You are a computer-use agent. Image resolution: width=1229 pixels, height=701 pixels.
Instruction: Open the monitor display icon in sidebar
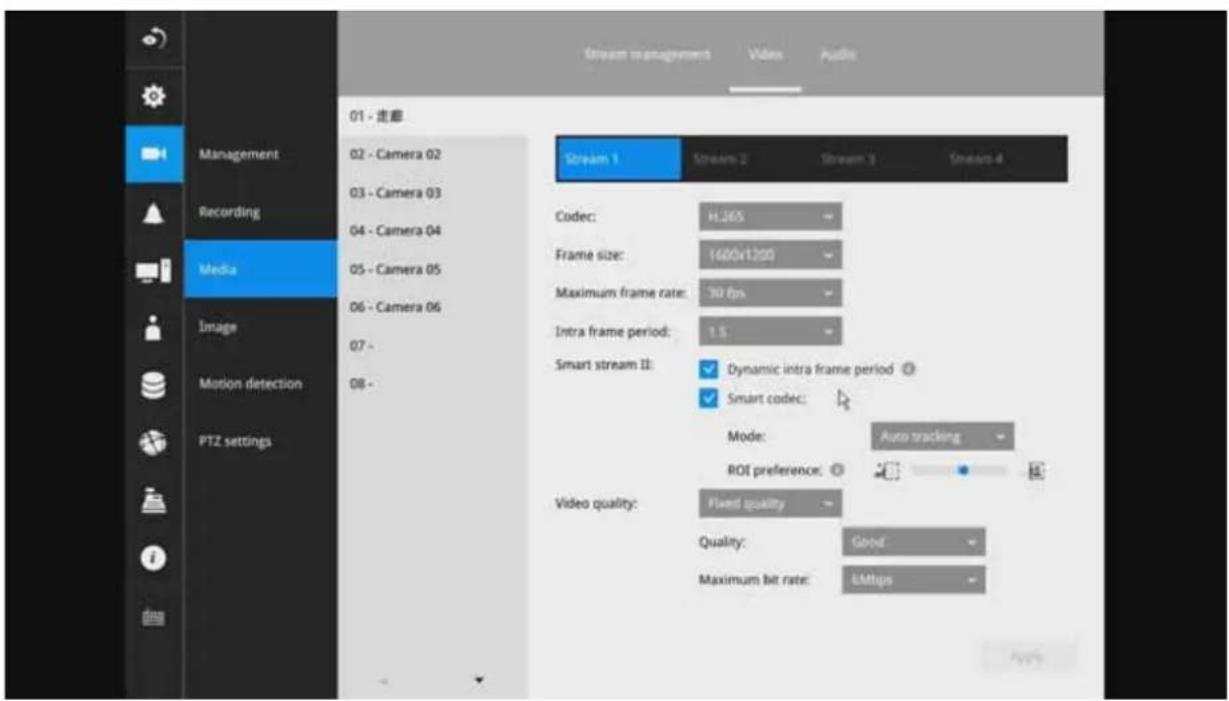tap(154, 270)
